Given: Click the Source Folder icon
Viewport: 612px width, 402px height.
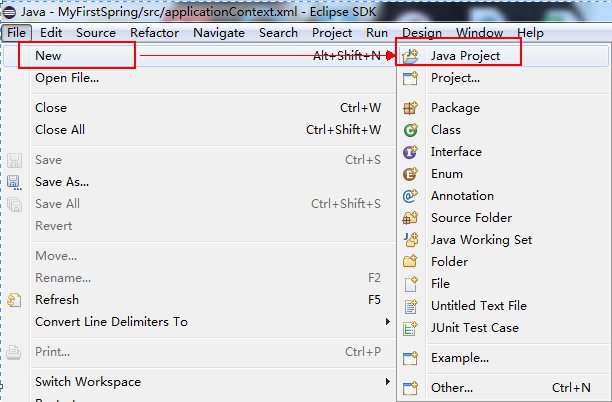Looking at the screenshot, I should (410, 218).
